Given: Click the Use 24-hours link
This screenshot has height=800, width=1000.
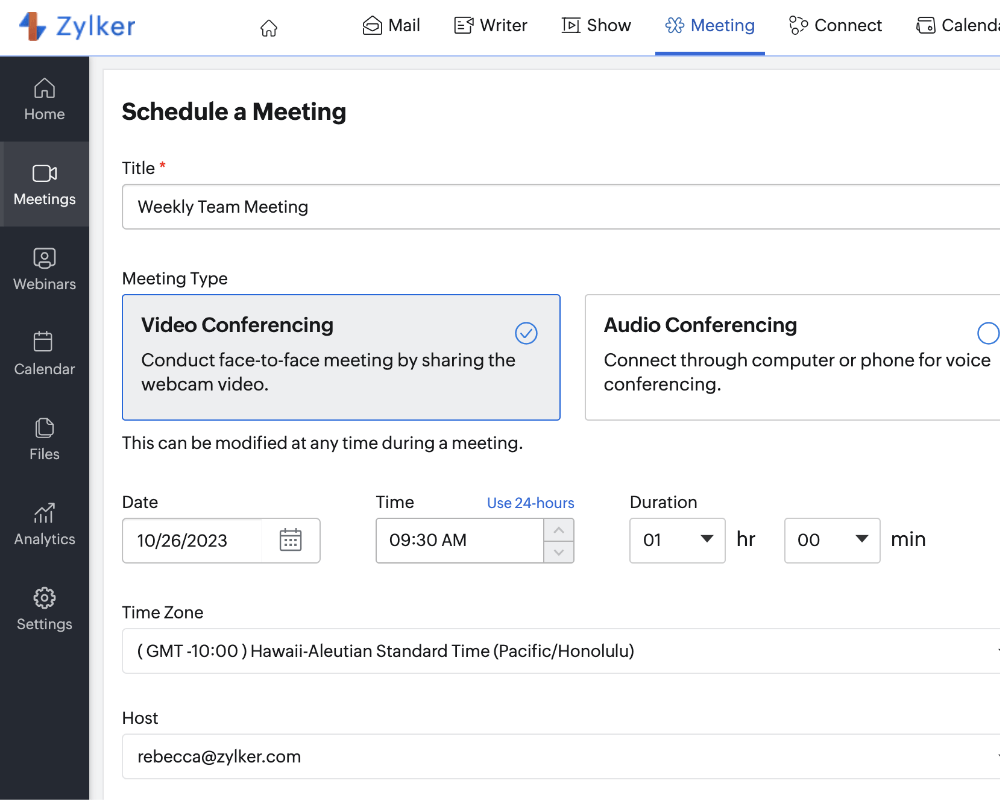Looking at the screenshot, I should pos(530,503).
